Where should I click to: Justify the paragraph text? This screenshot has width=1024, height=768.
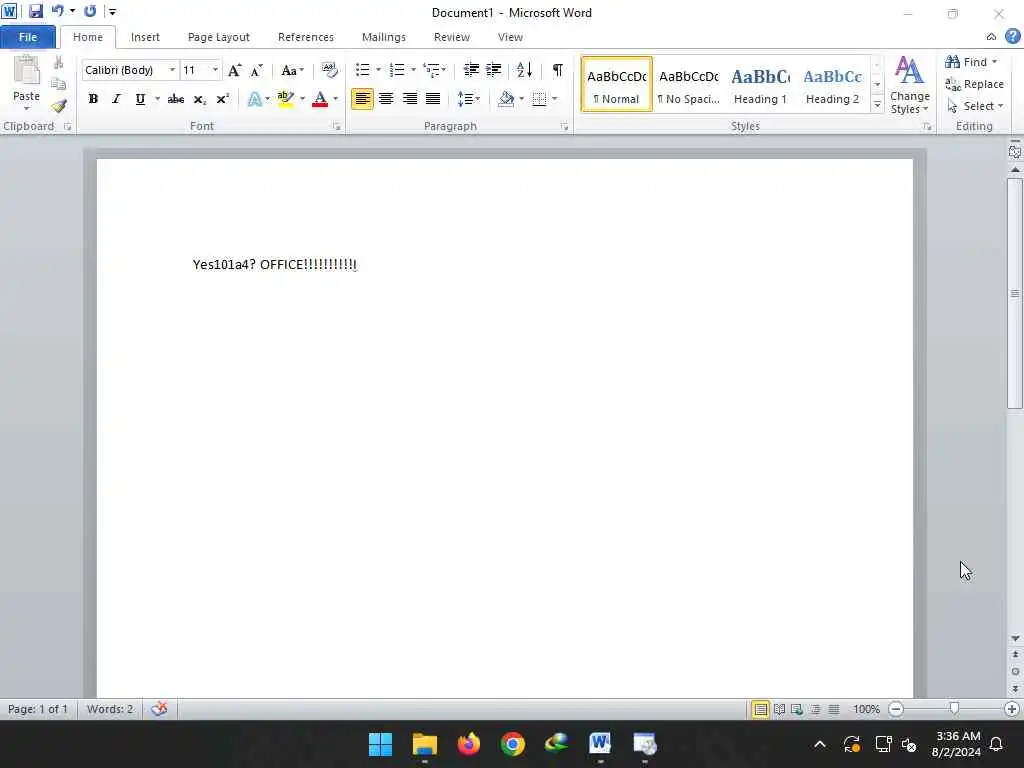click(x=433, y=99)
